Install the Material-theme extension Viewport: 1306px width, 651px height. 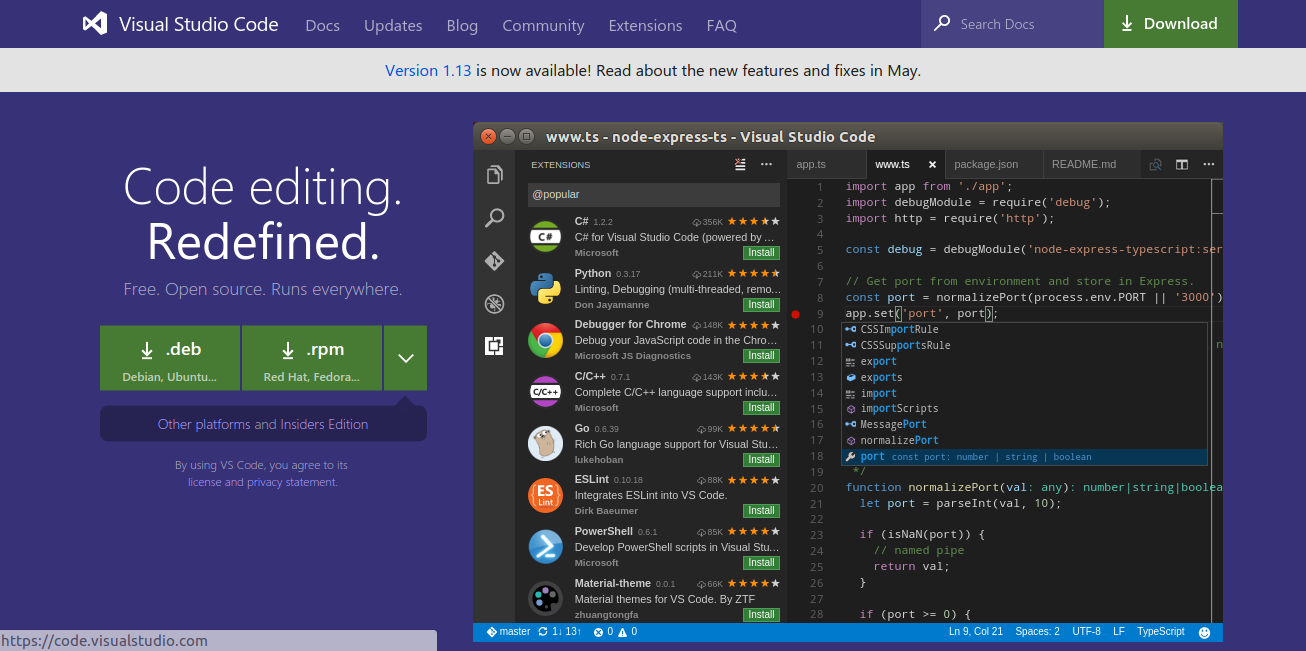[761, 615]
